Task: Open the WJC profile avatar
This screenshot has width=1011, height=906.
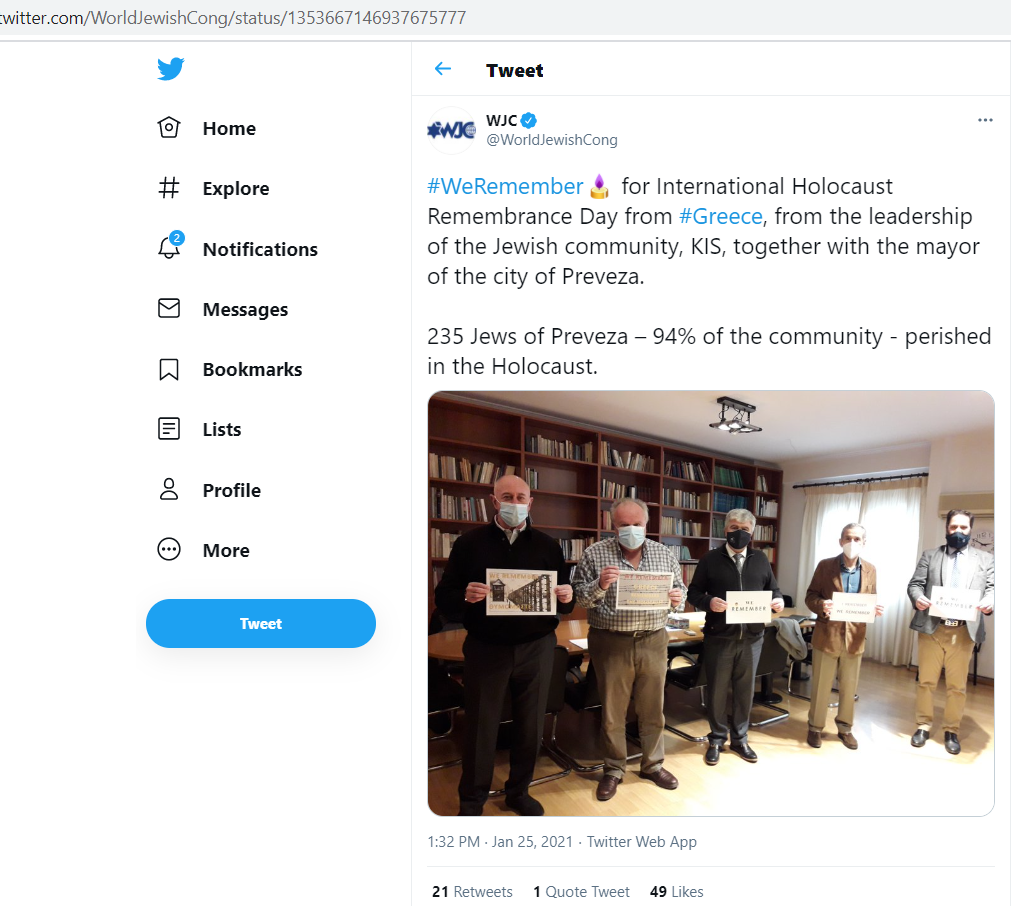Action: click(452, 130)
